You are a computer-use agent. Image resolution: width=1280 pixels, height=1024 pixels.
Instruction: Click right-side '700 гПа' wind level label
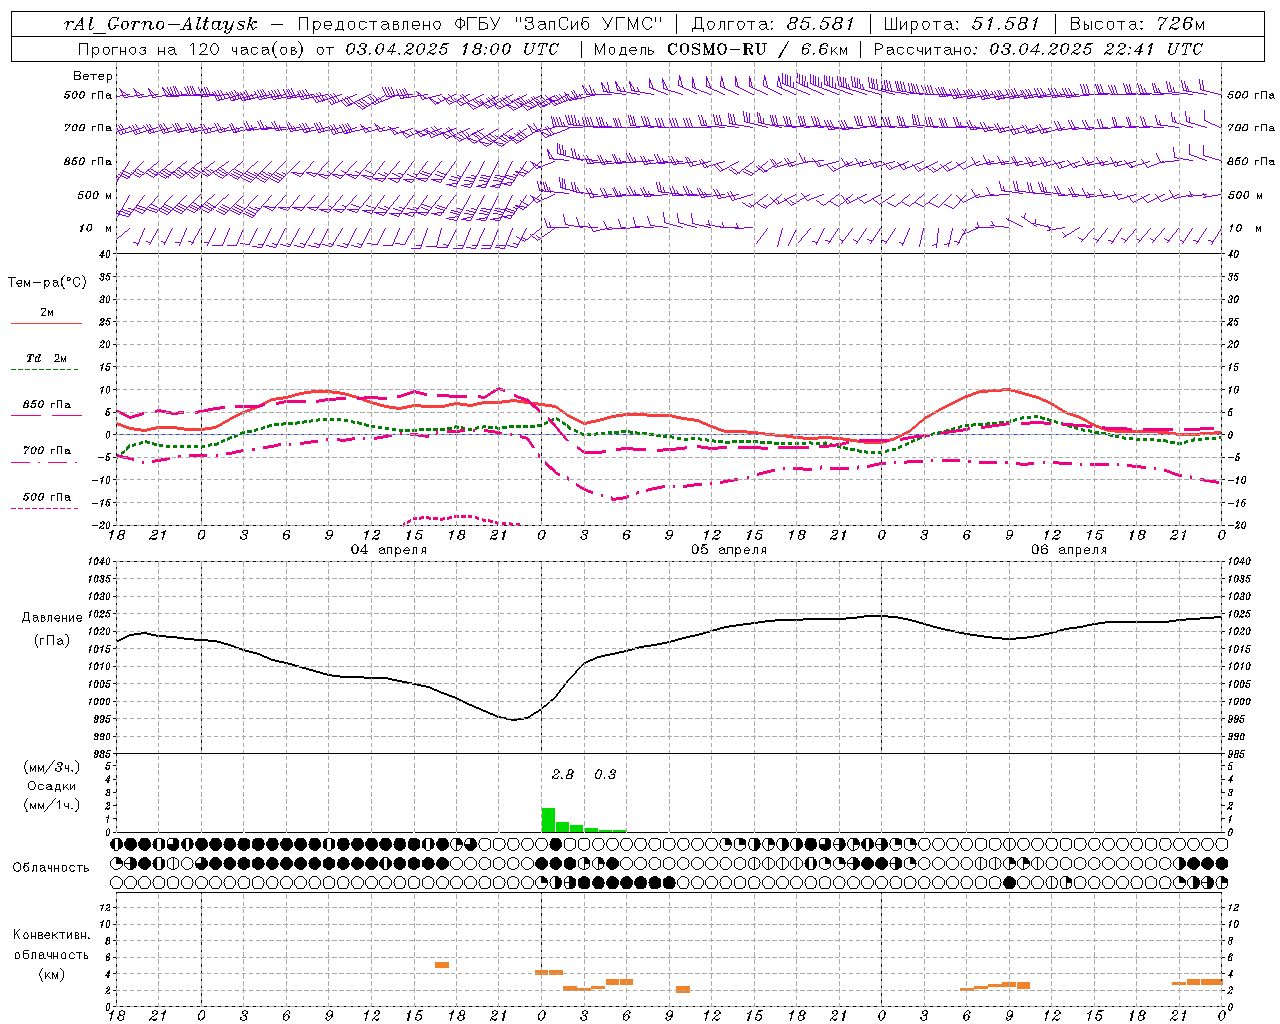click(x=1251, y=128)
